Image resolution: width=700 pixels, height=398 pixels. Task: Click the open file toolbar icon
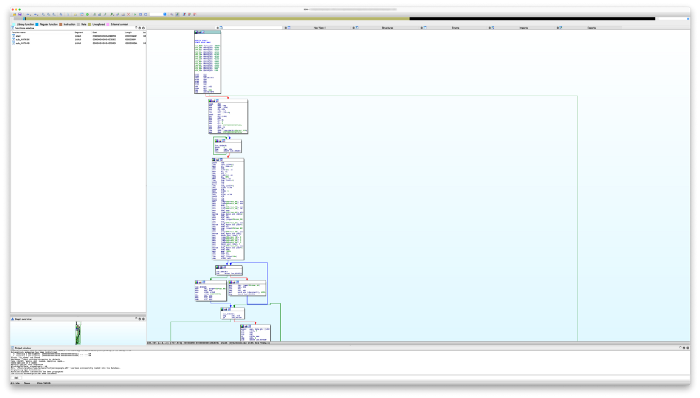click(x=14, y=14)
